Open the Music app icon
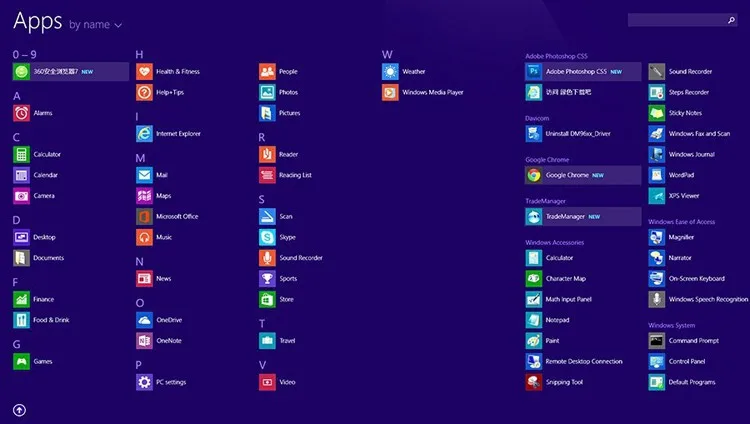 144,237
